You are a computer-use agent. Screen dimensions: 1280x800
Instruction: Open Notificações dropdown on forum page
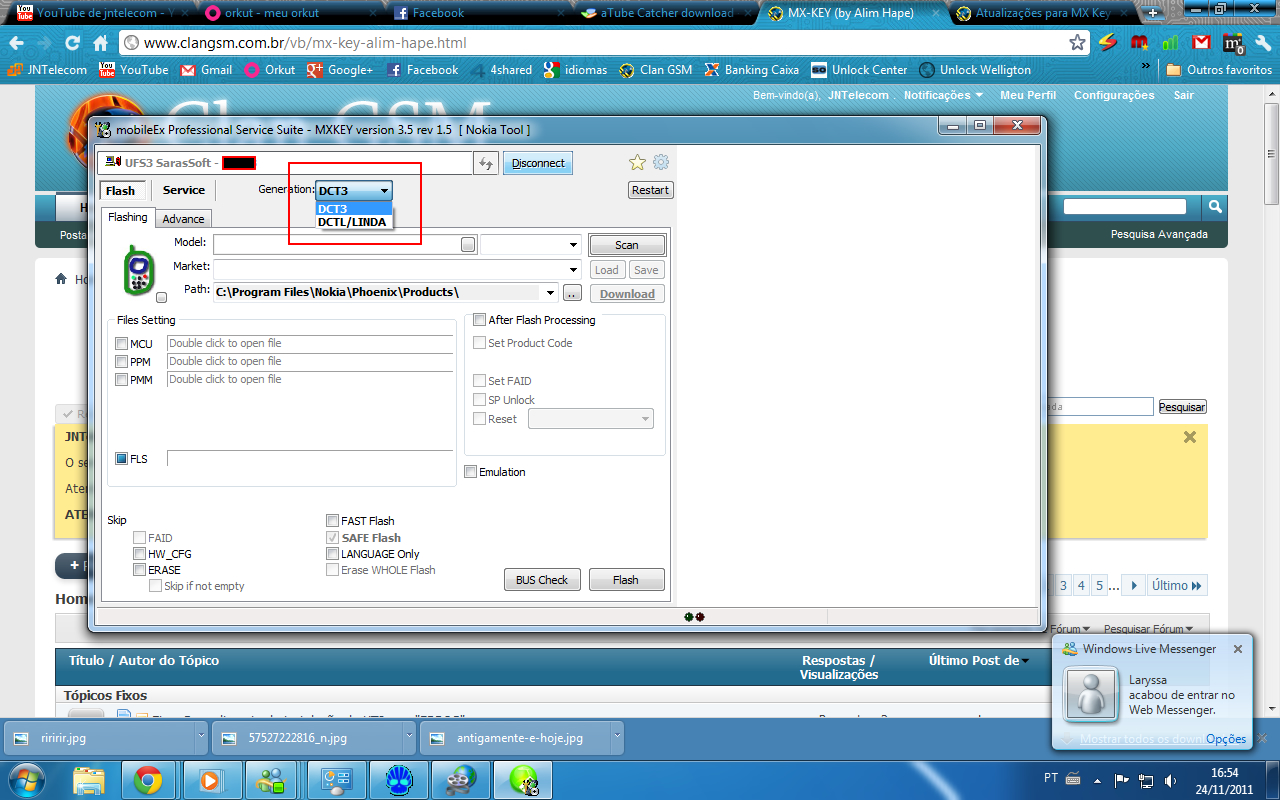click(x=943, y=95)
